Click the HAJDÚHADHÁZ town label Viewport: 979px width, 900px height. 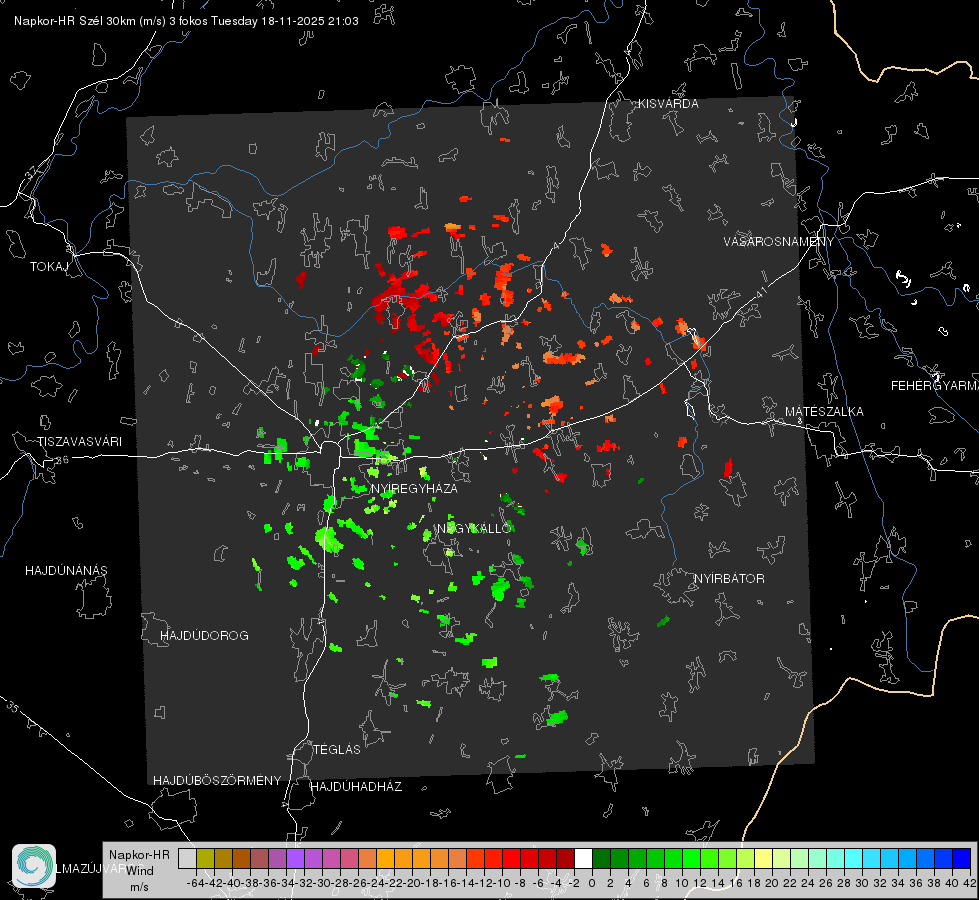coord(356,787)
